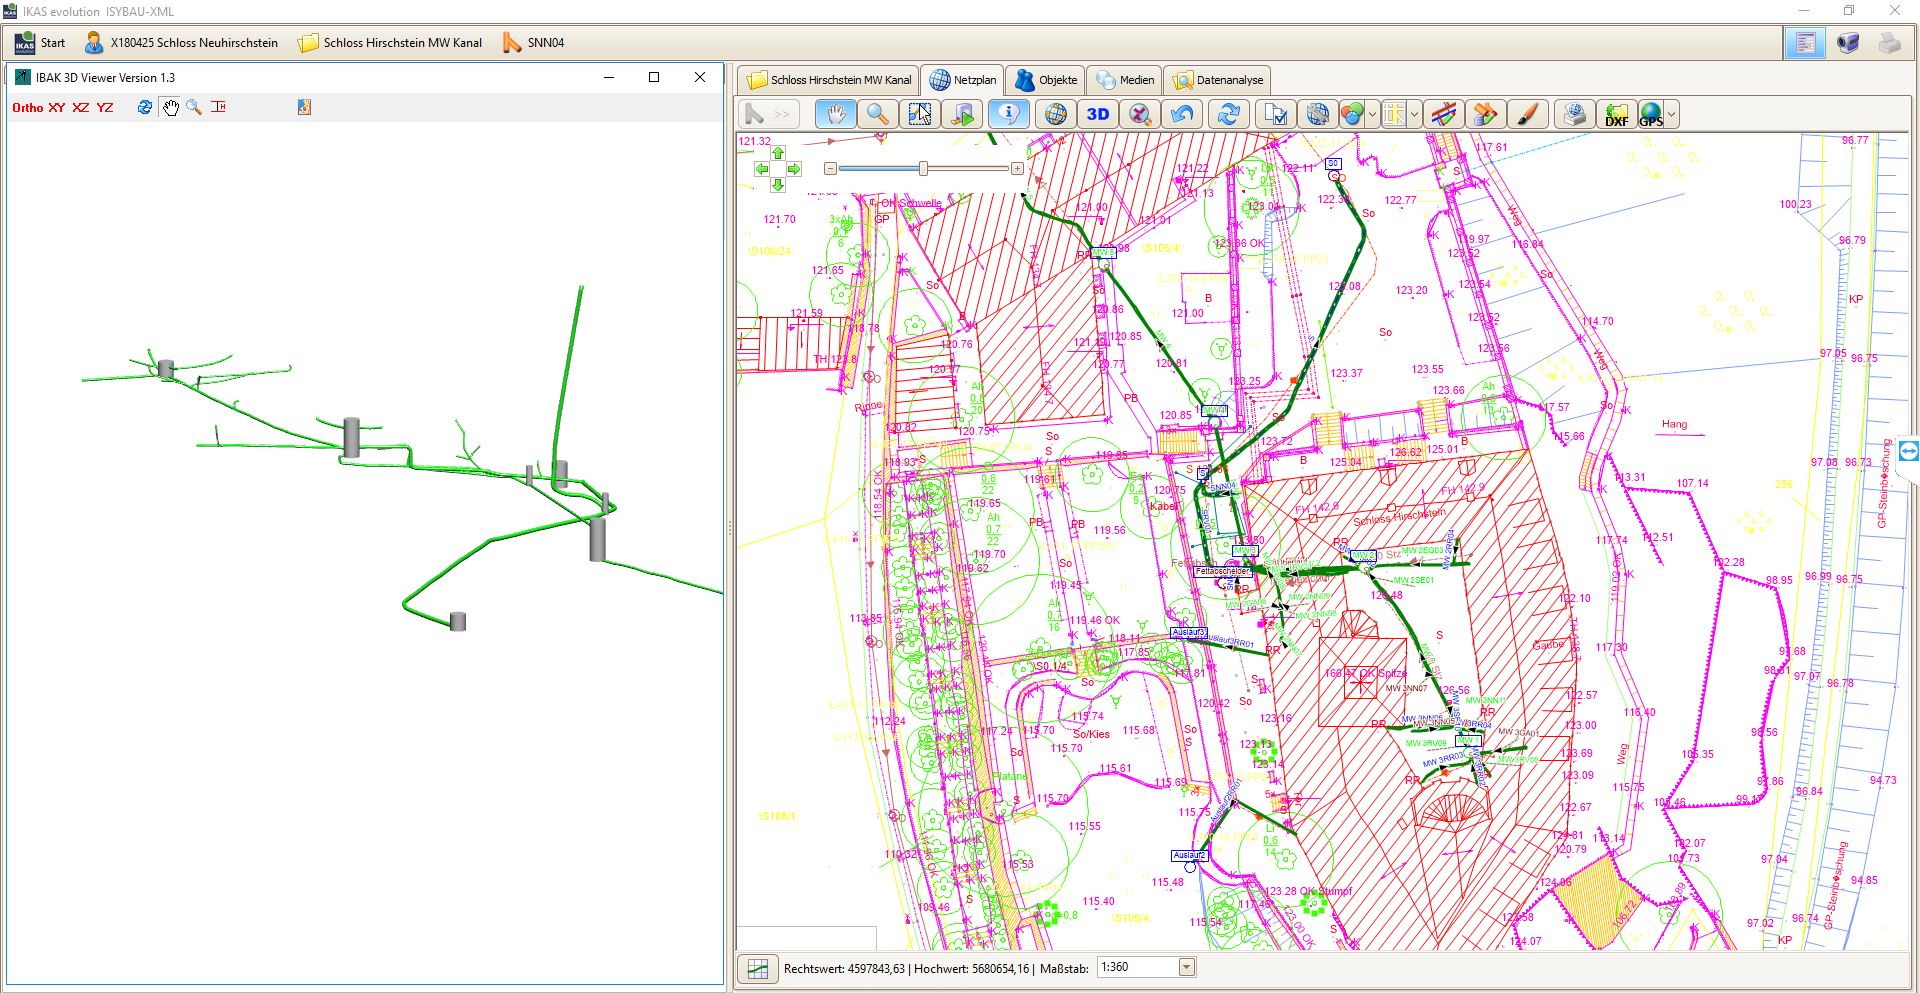The image size is (1920, 993).
Task: Click the map zoom slider handle
Action: point(923,169)
